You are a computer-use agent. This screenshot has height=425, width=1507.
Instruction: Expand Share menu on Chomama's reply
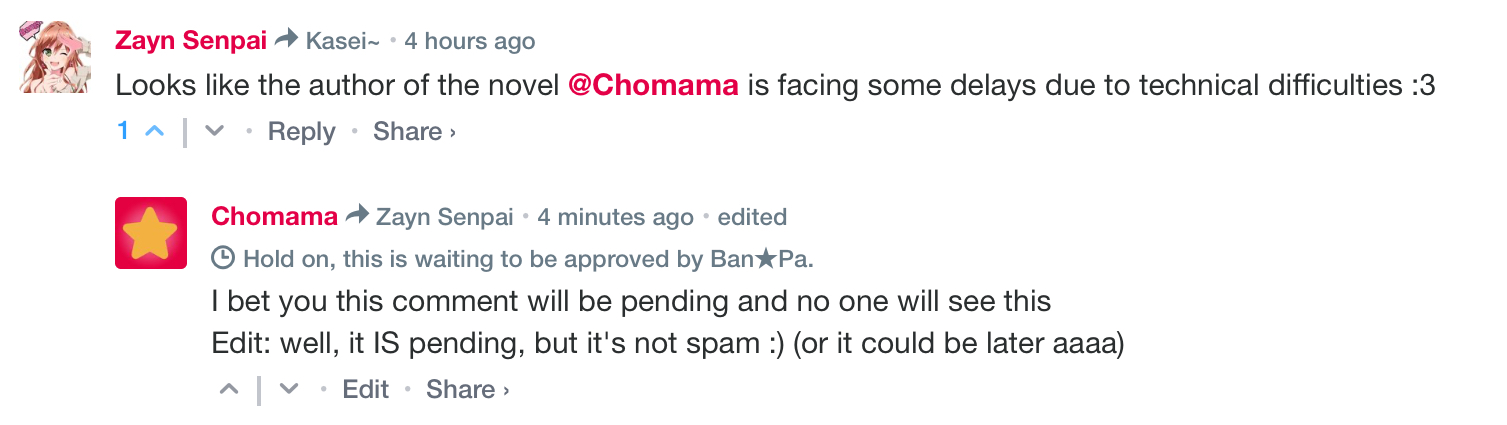pos(467,389)
